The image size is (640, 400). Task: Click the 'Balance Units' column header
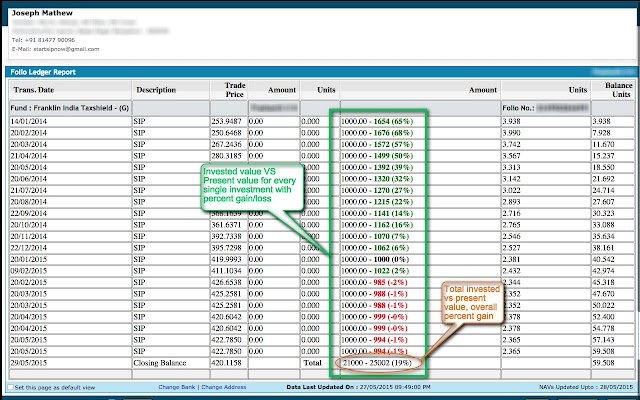(618, 90)
